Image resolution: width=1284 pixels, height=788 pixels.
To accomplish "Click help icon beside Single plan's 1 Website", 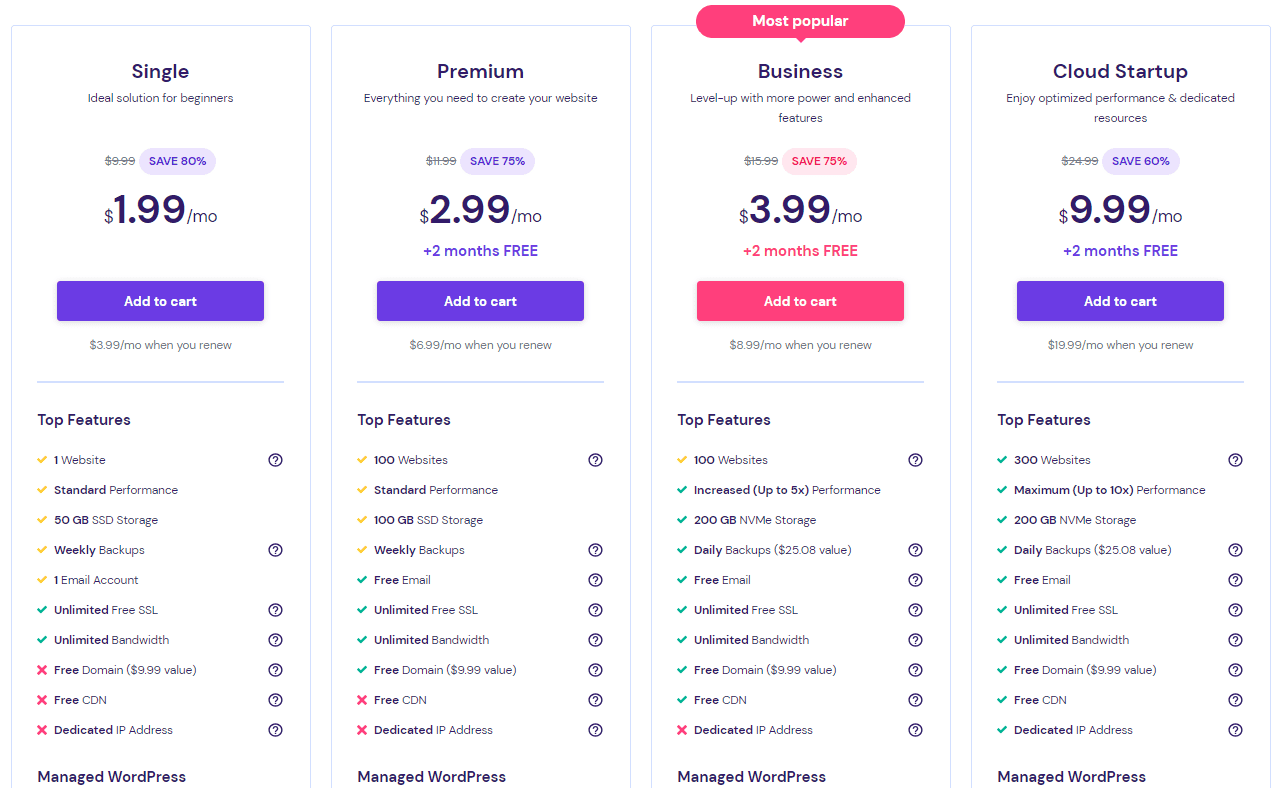I will click(x=275, y=460).
